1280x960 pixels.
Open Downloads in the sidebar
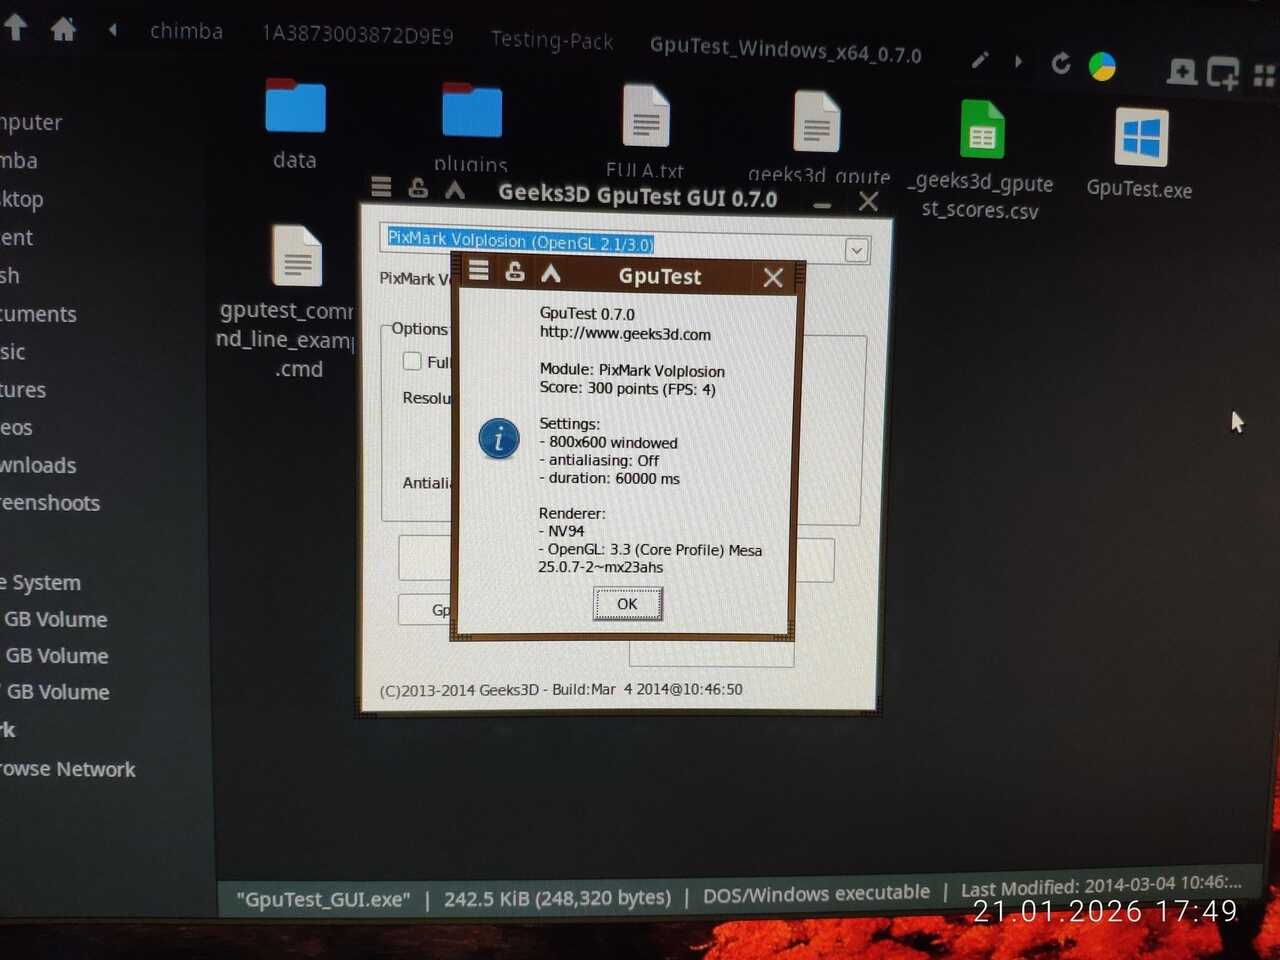tap(38, 465)
